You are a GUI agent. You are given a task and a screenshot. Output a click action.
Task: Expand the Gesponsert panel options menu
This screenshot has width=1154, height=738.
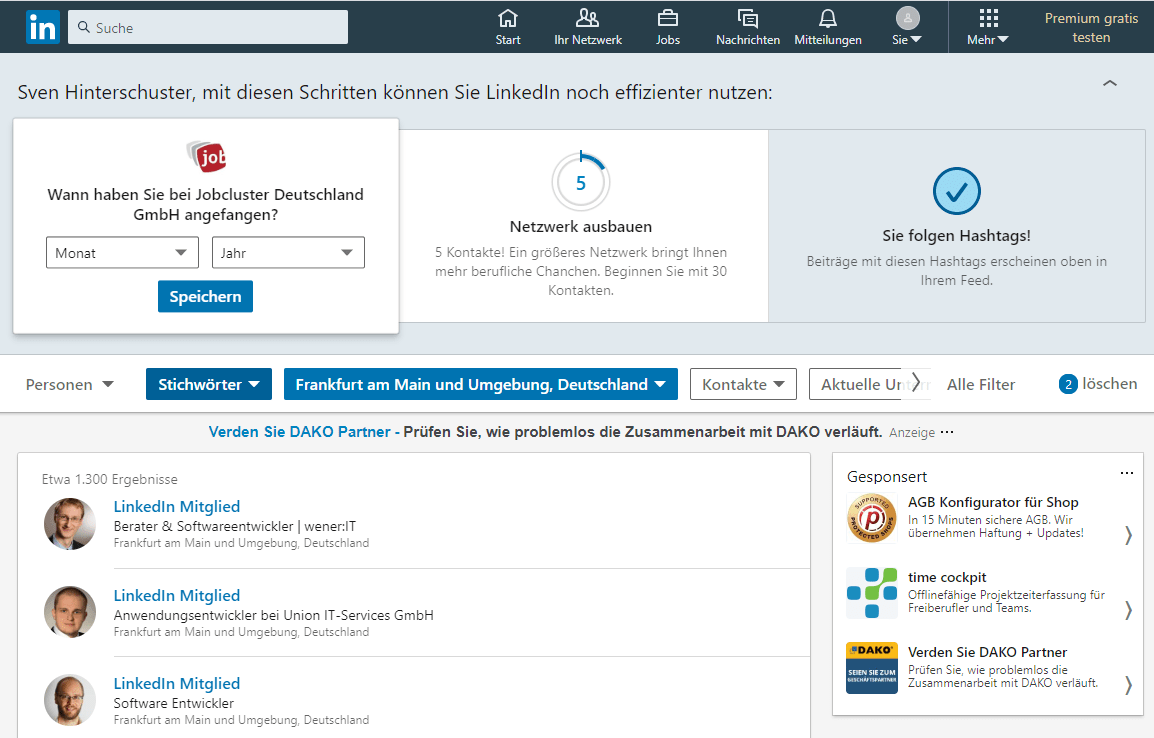pos(1127,472)
